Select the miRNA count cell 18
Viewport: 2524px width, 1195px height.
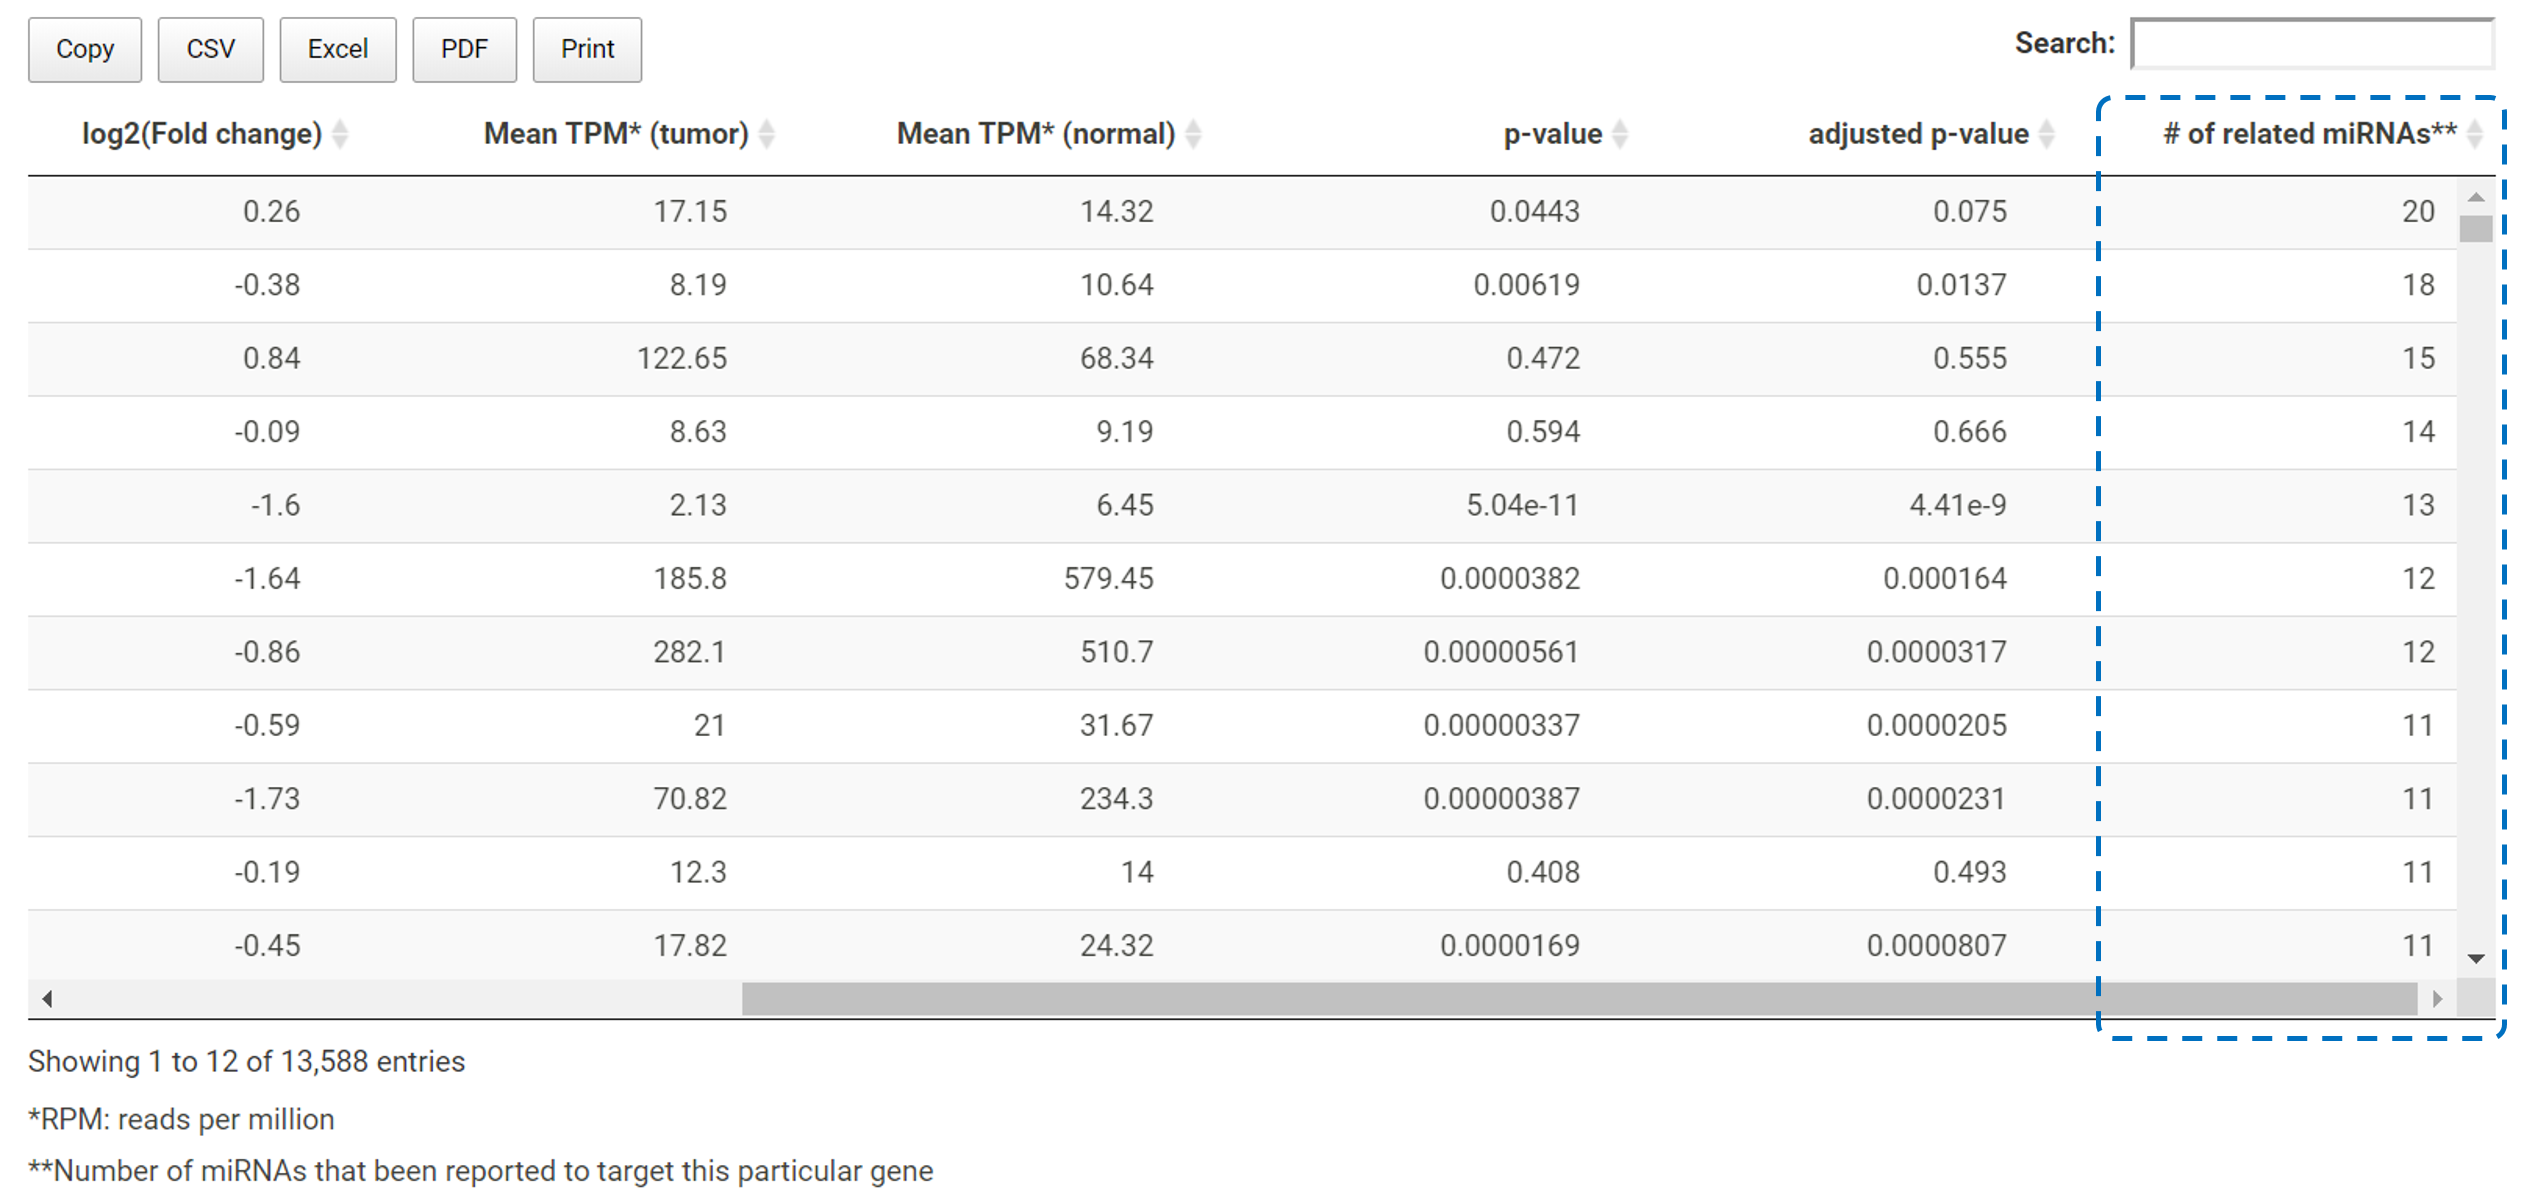click(2419, 285)
